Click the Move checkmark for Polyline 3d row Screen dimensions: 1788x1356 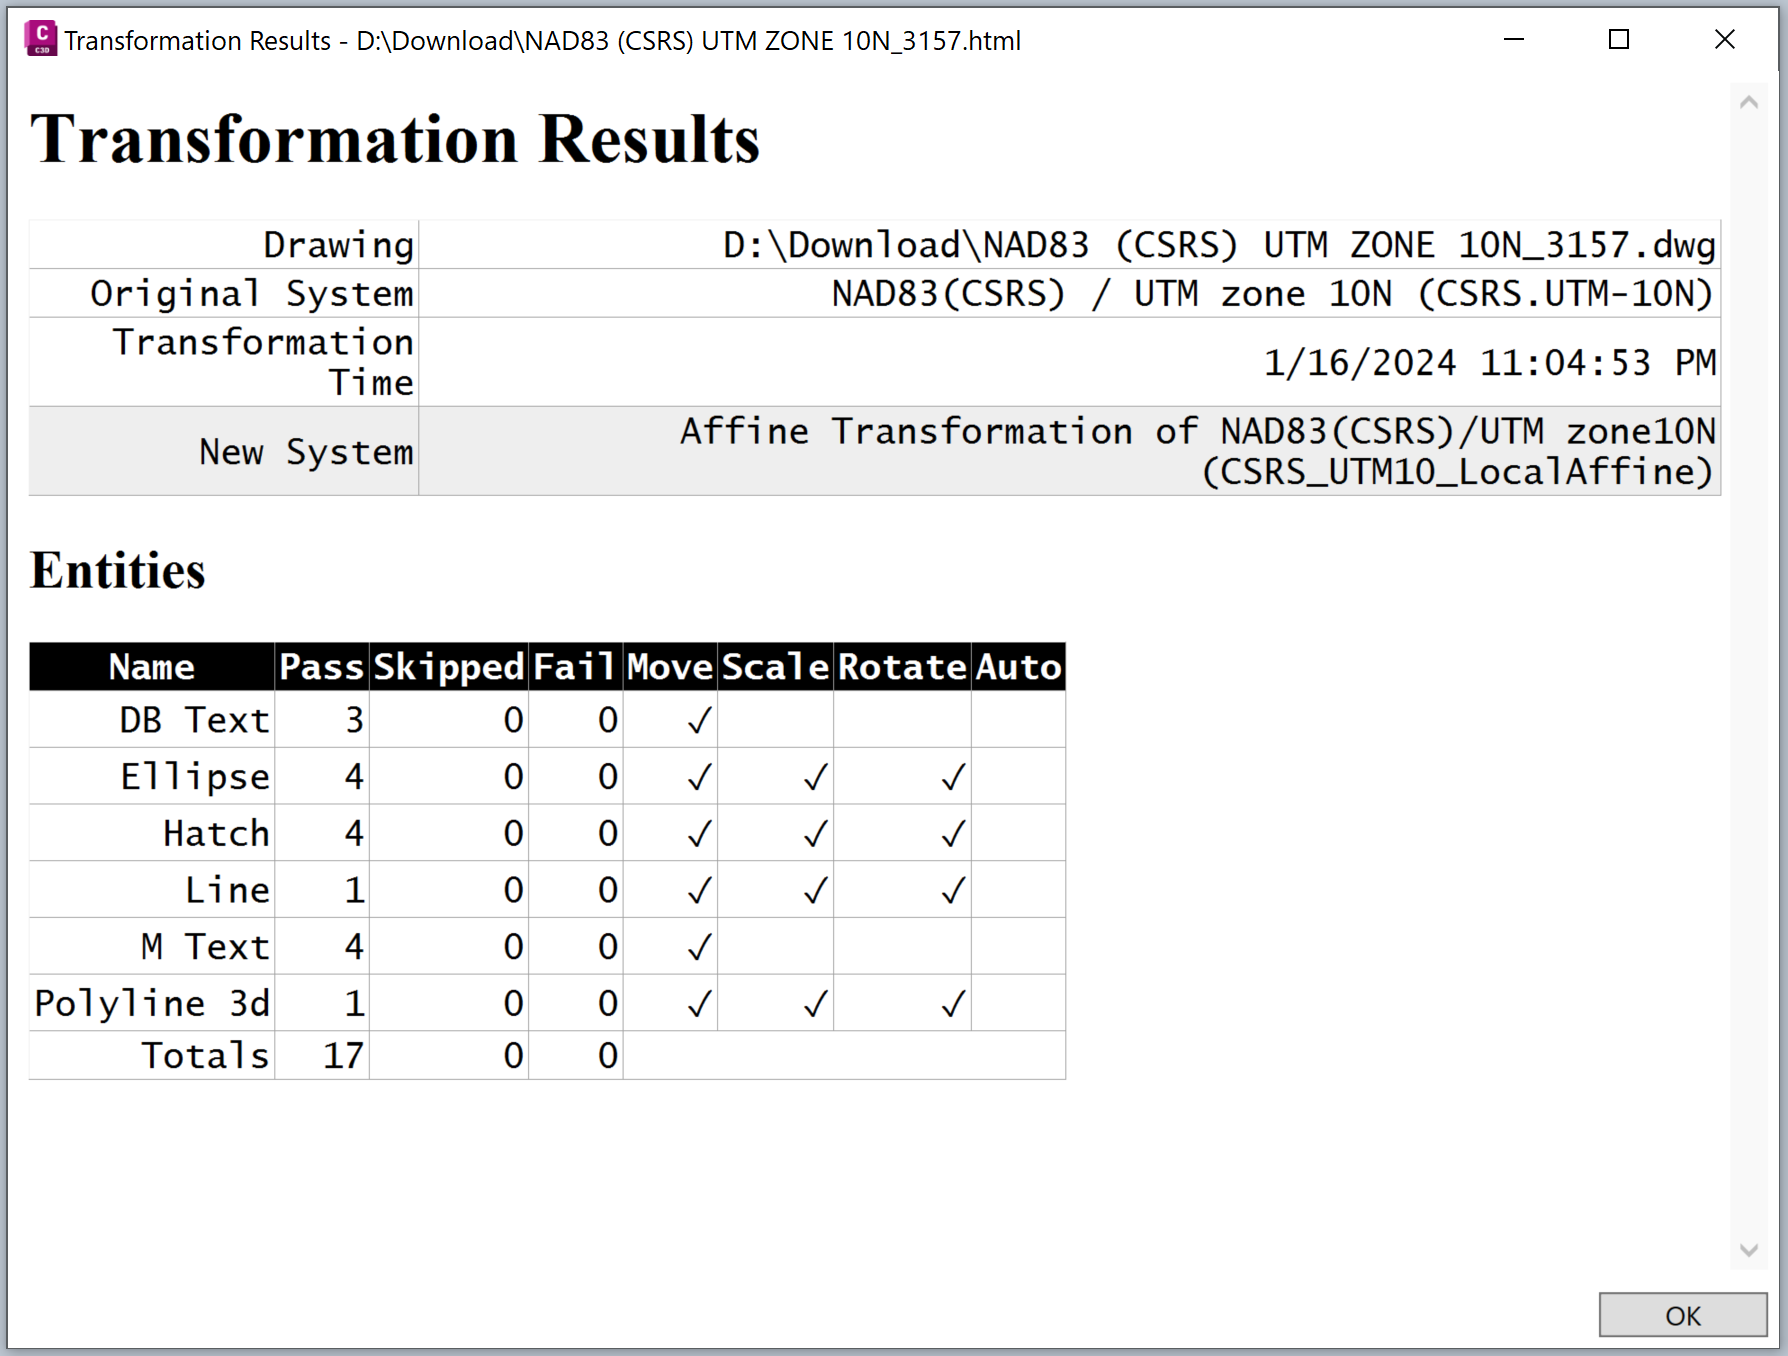click(x=698, y=1002)
